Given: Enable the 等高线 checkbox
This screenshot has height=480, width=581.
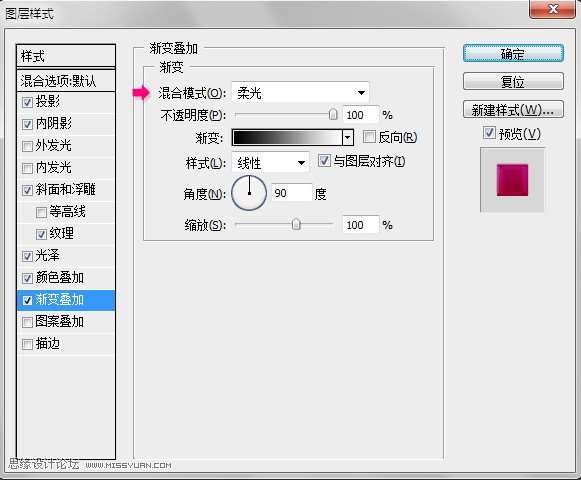Looking at the screenshot, I should pyautogui.click(x=41, y=212).
